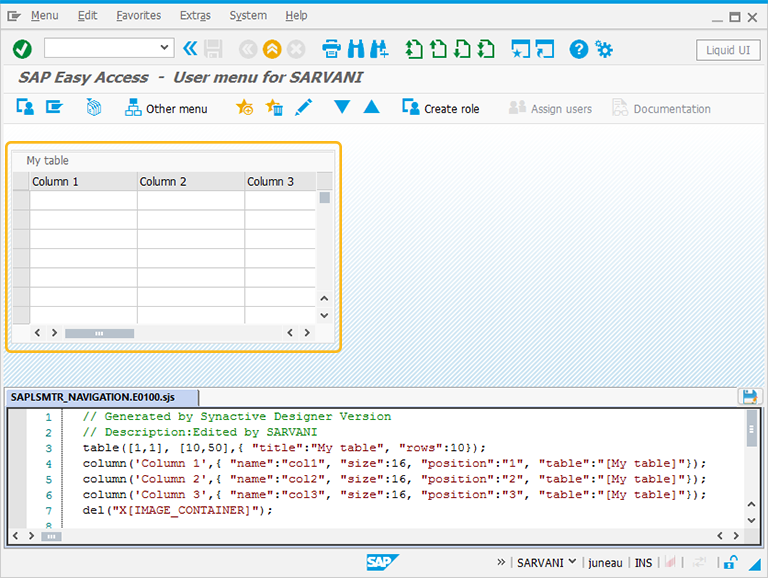
Task: Open the command field dropdown arrow
Action: (164, 48)
